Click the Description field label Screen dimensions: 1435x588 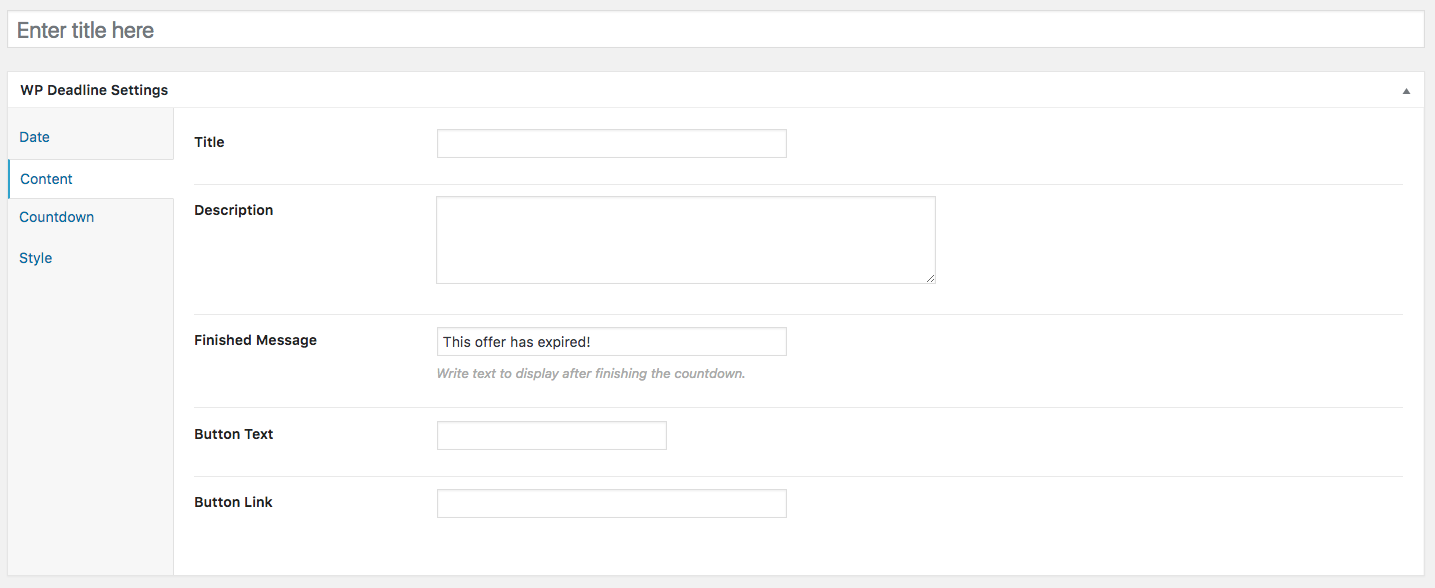coord(233,210)
